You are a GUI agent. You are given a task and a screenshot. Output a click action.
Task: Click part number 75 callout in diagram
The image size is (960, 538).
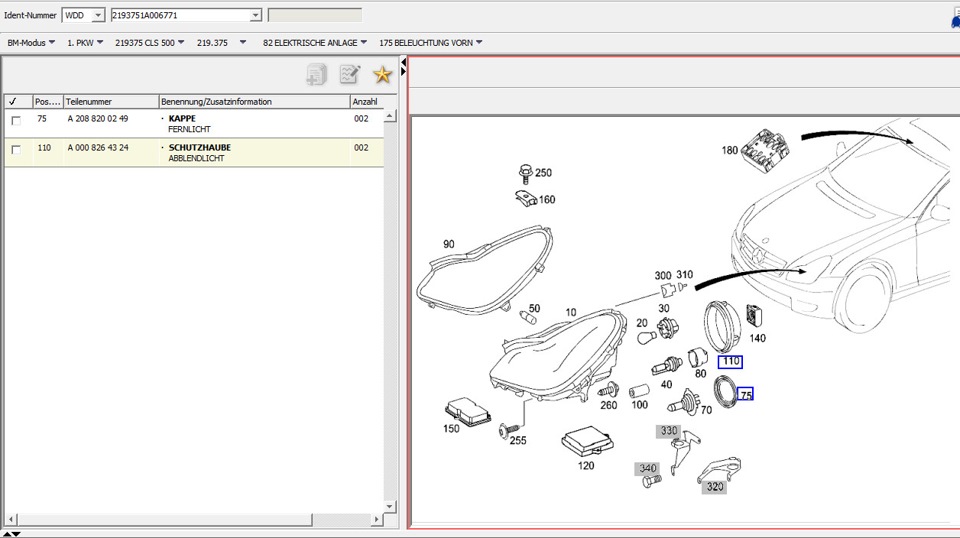click(x=745, y=395)
